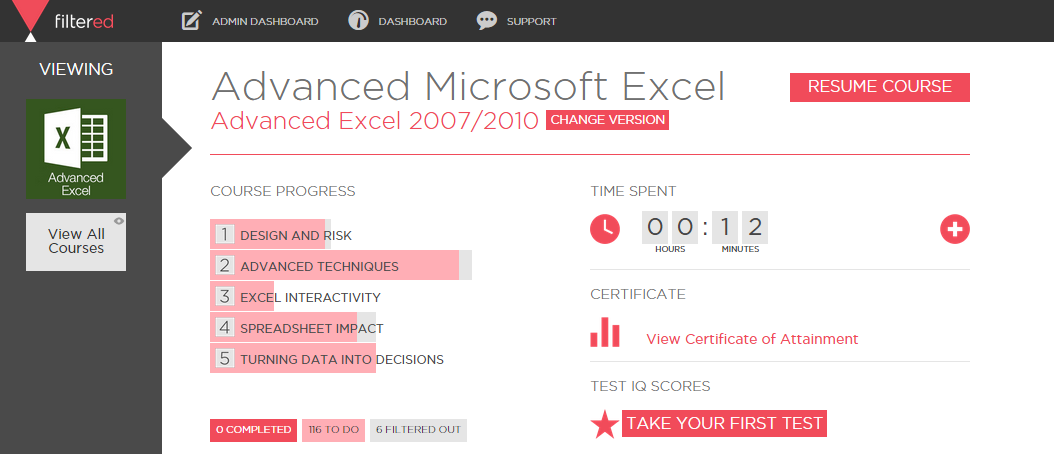
Task: Click the 0 Completed filter tag
Action: [x=253, y=430]
